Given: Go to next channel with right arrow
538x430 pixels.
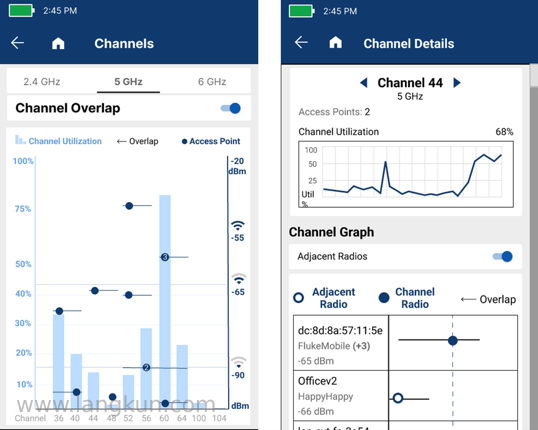Looking at the screenshot, I should click(457, 83).
